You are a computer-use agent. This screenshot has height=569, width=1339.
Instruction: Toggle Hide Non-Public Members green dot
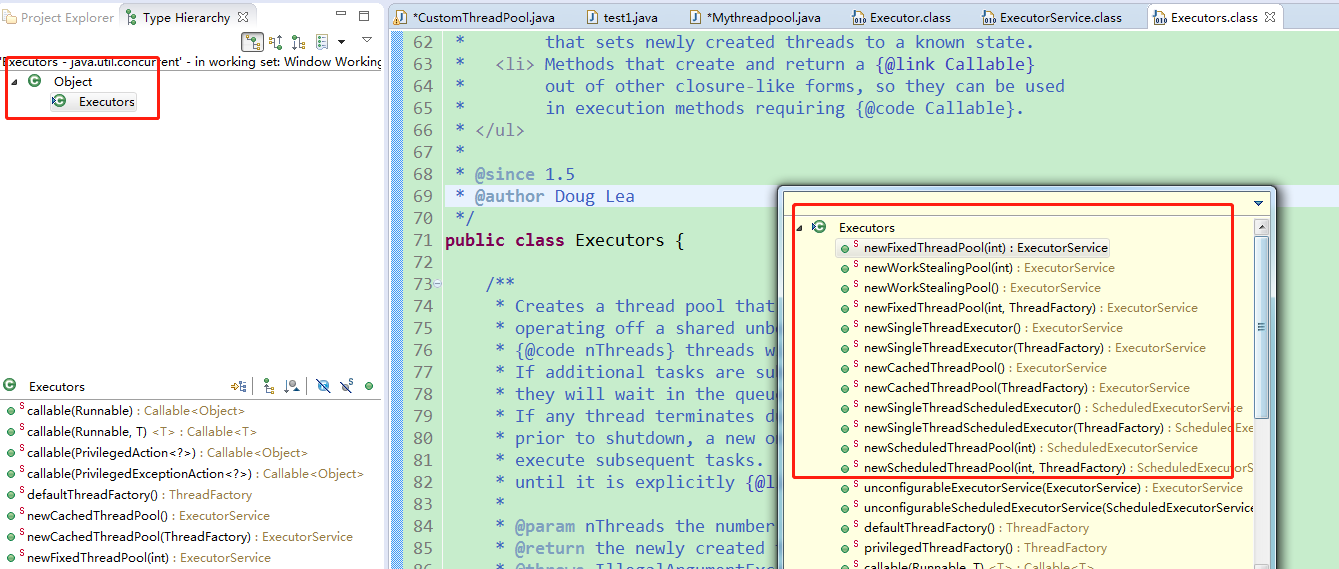[369, 386]
